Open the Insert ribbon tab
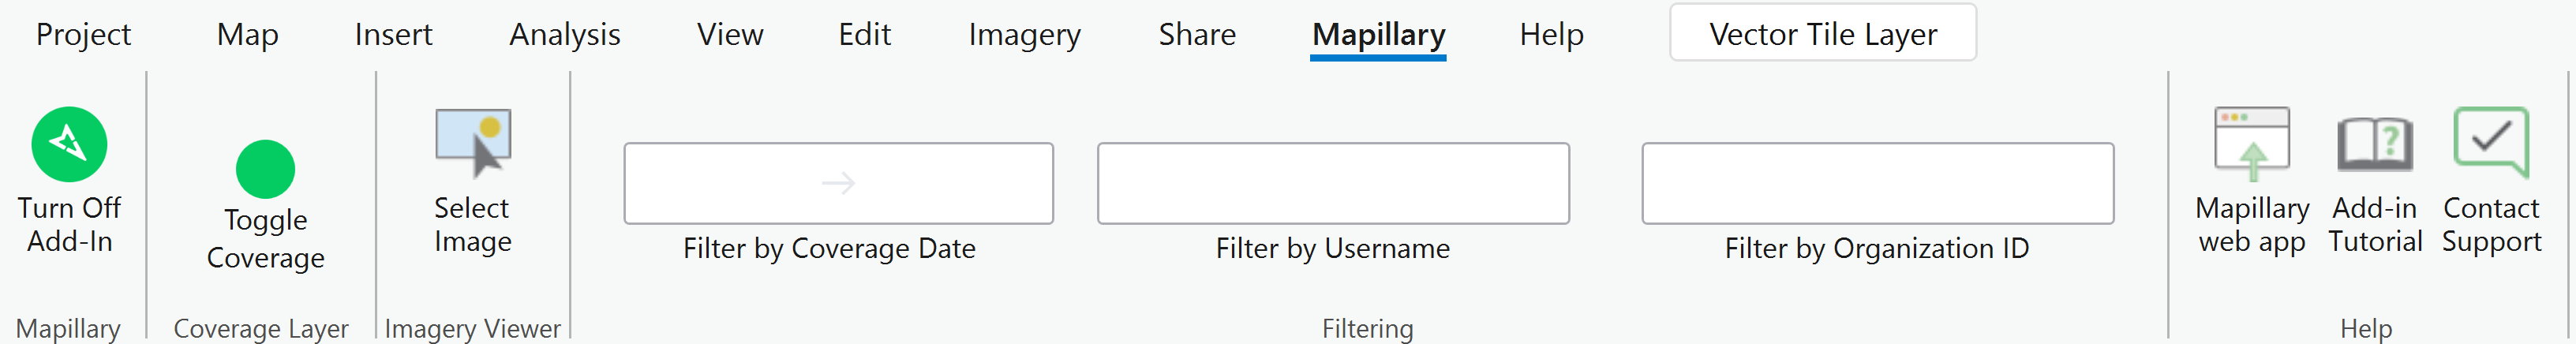The width and height of the screenshot is (2576, 344). point(393,35)
